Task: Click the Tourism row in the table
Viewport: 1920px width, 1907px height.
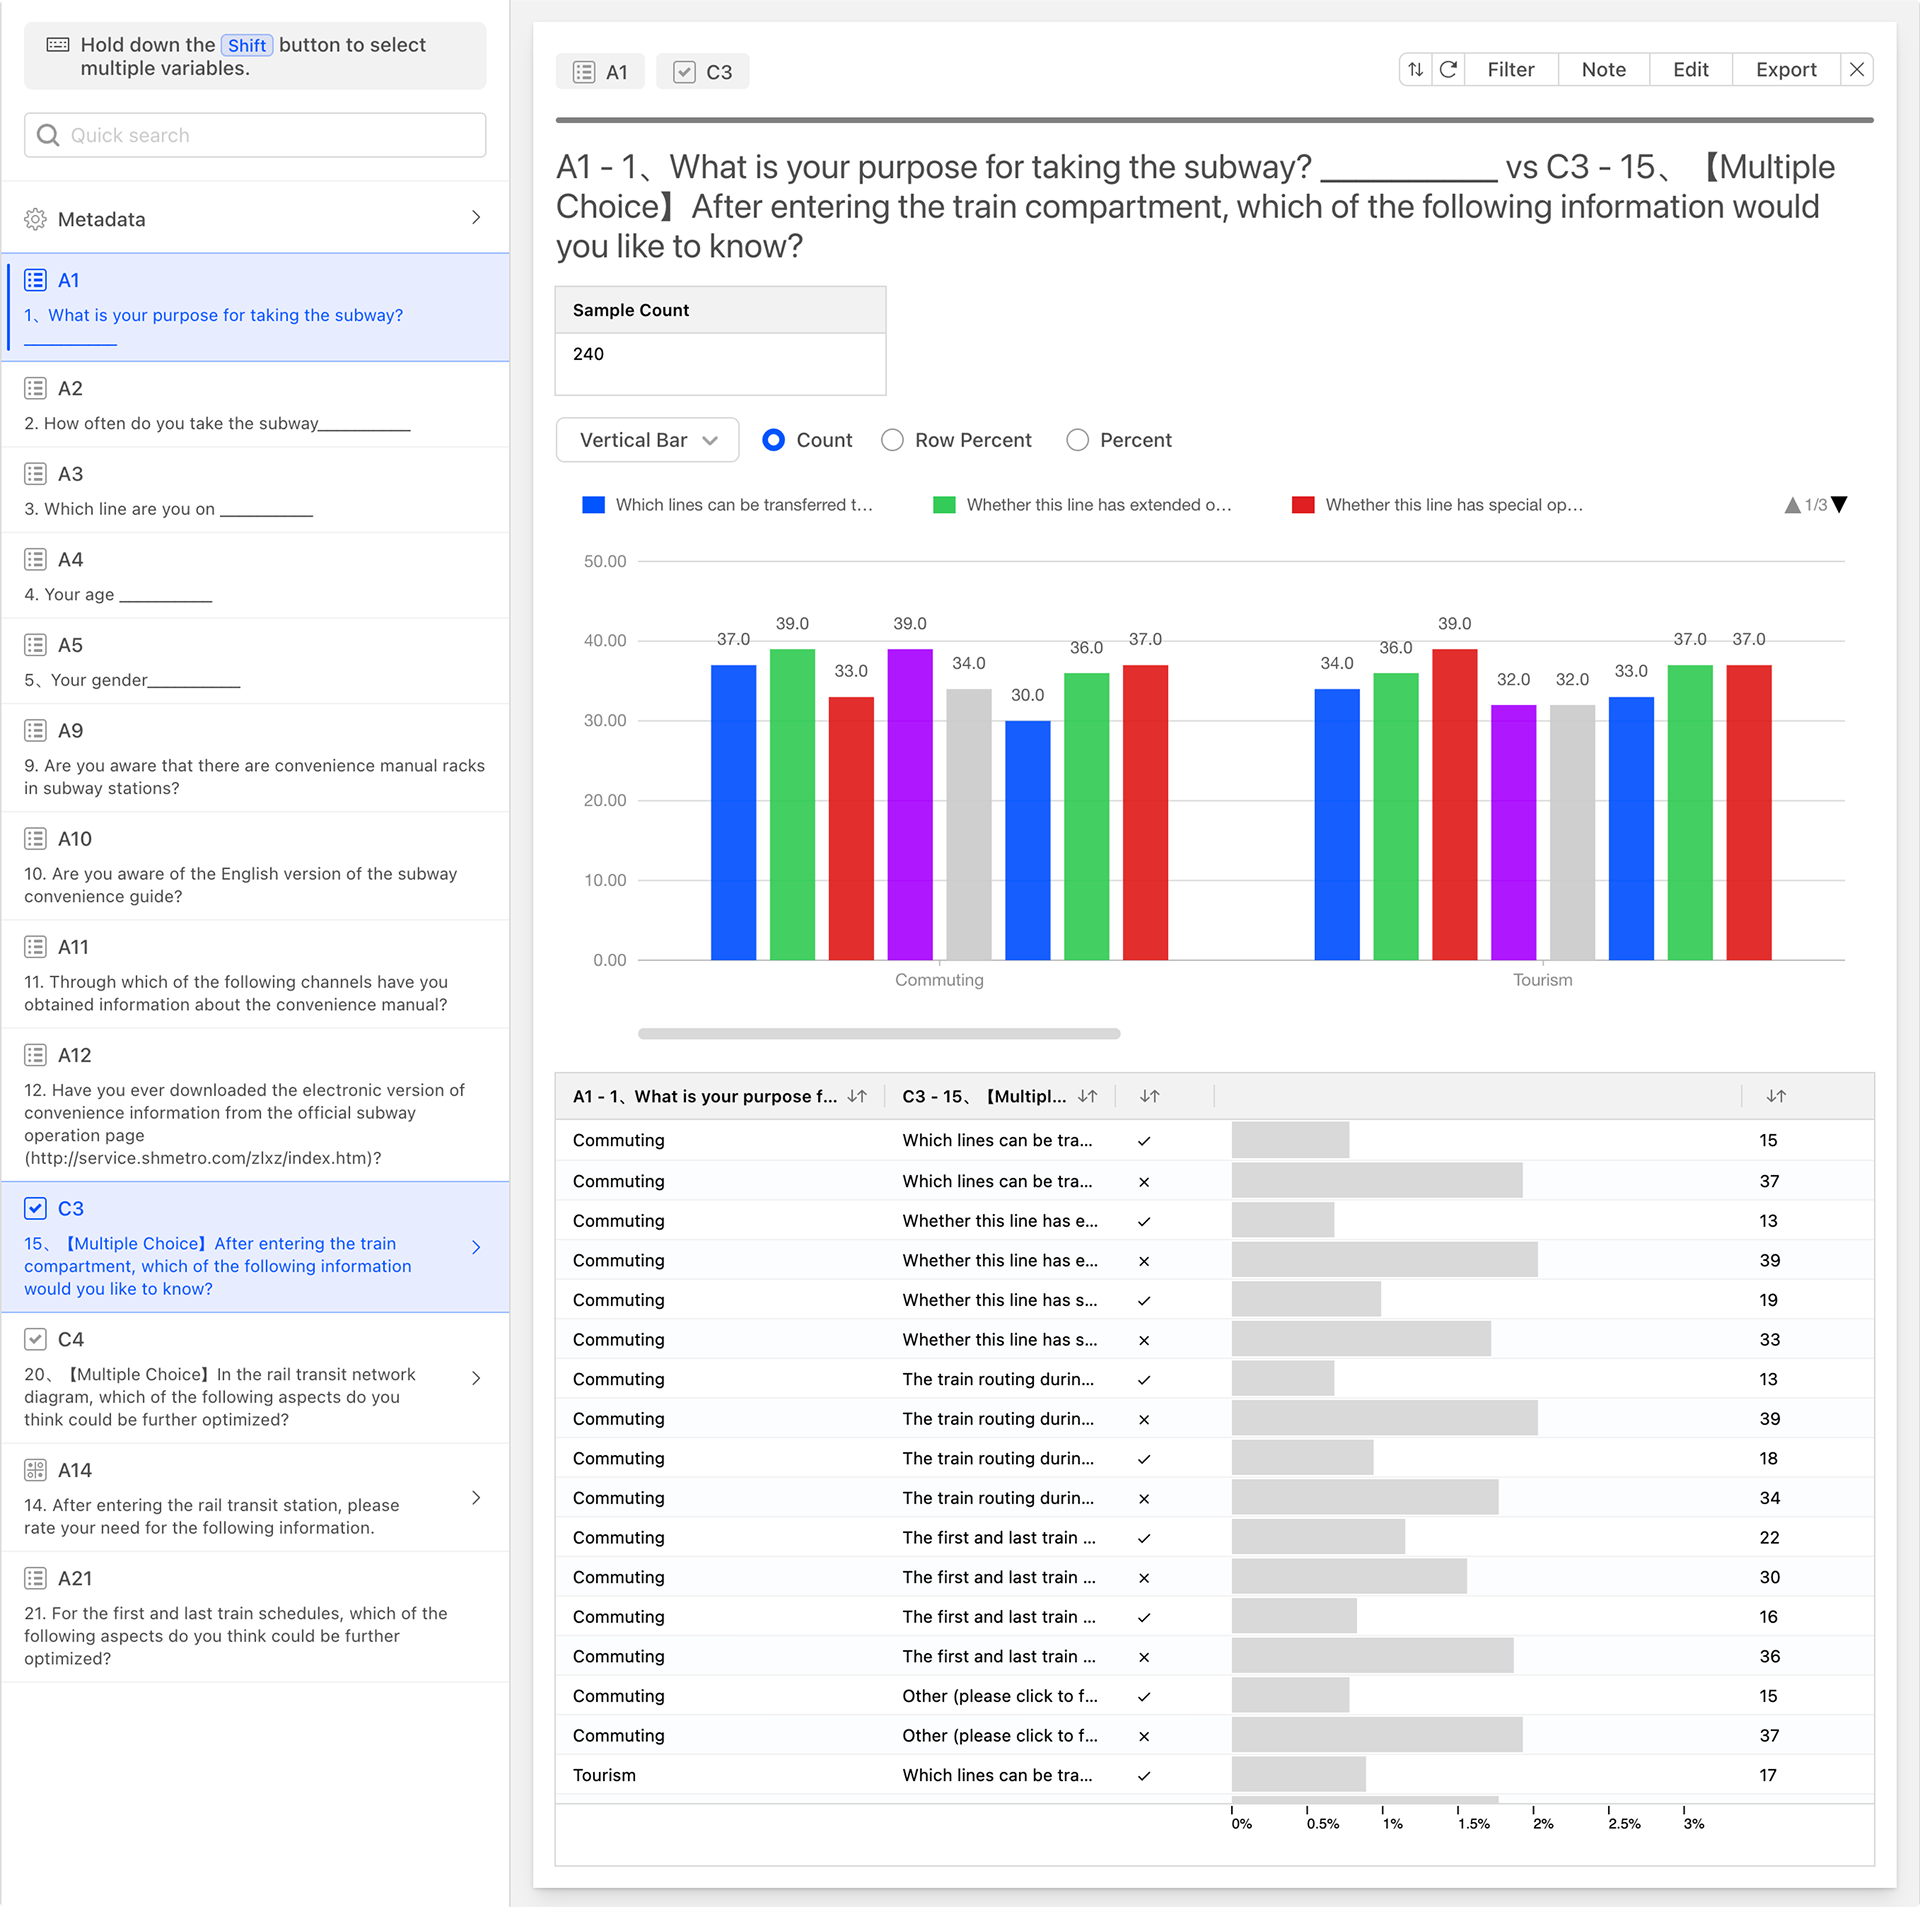Action: (1214, 1775)
